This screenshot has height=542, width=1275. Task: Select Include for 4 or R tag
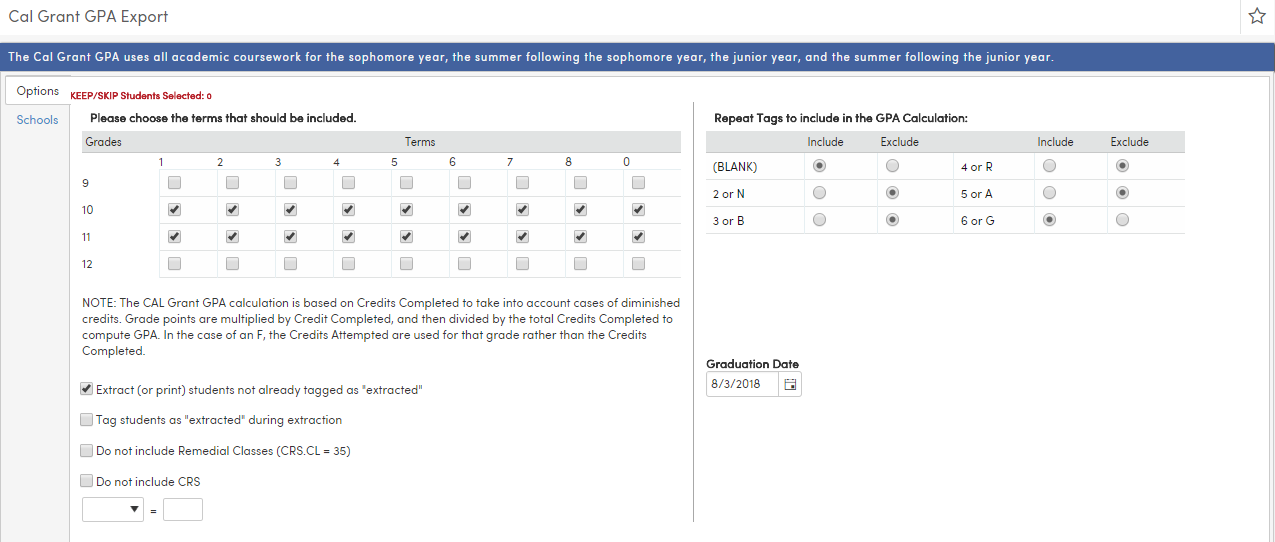(x=1050, y=166)
